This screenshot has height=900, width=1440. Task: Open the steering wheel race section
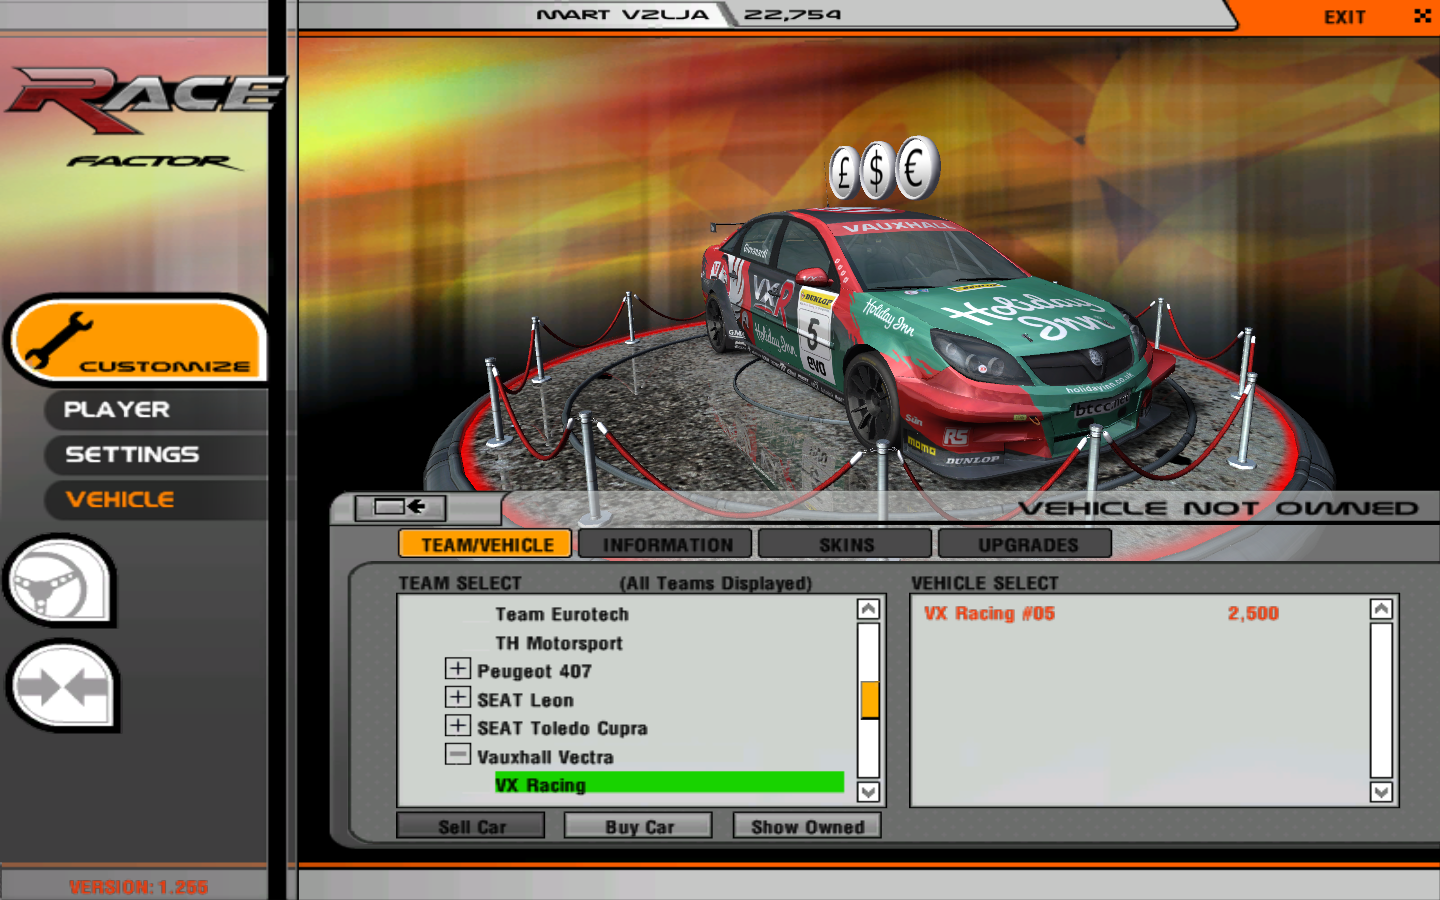[60, 580]
